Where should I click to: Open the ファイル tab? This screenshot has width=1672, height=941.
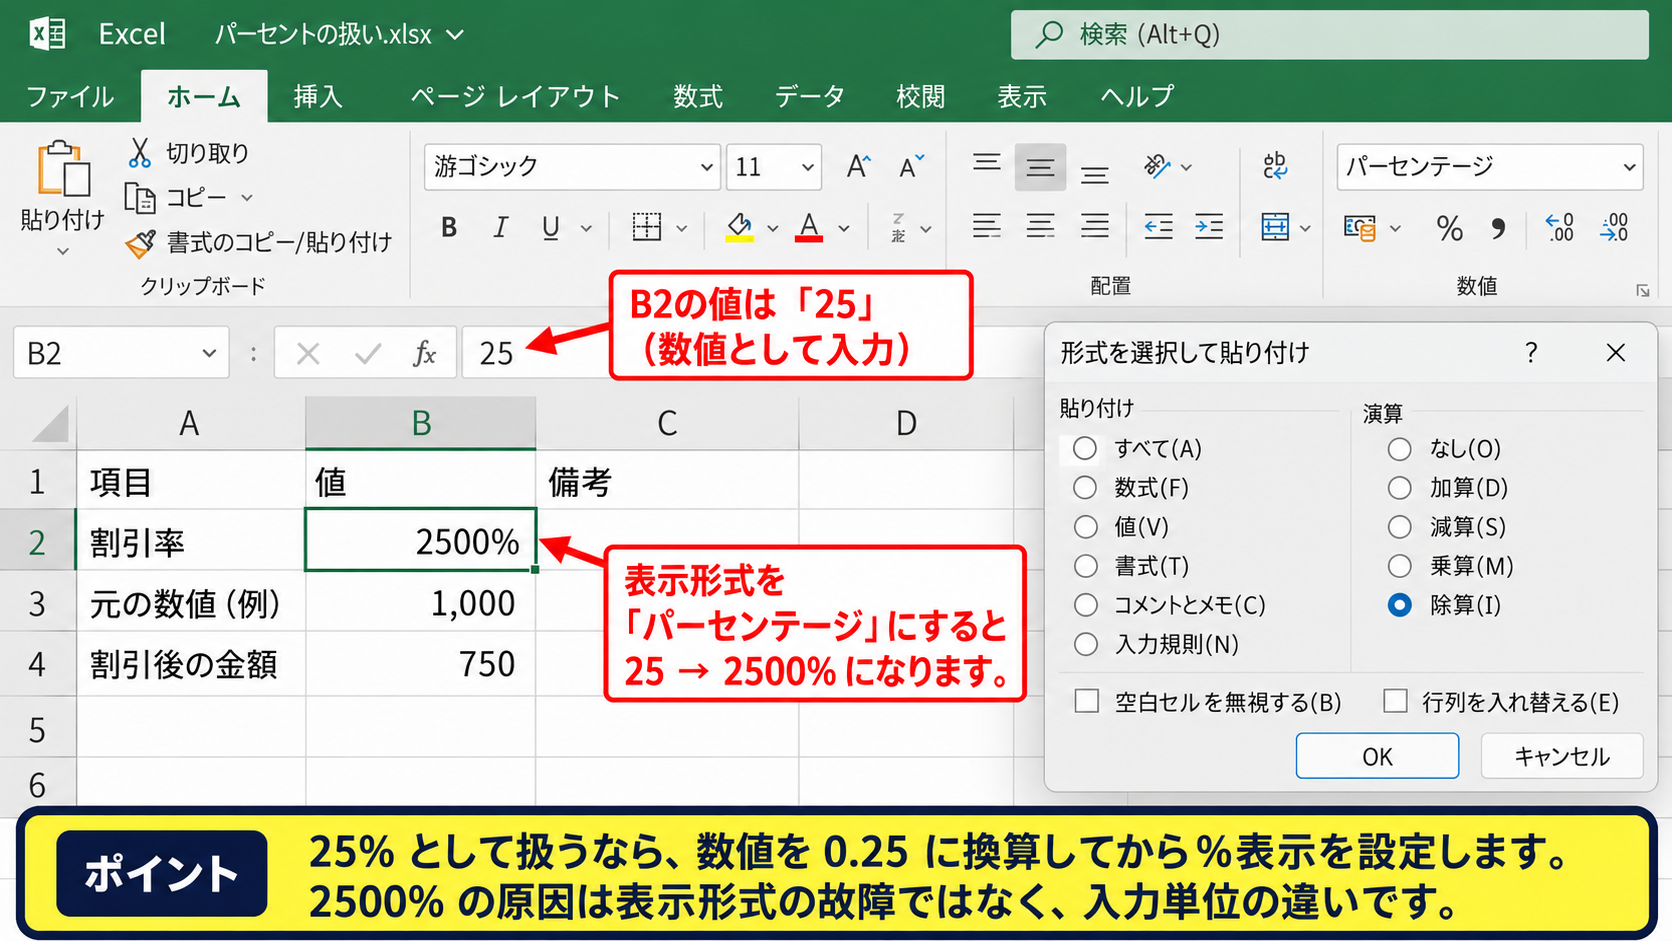click(x=69, y=96)
